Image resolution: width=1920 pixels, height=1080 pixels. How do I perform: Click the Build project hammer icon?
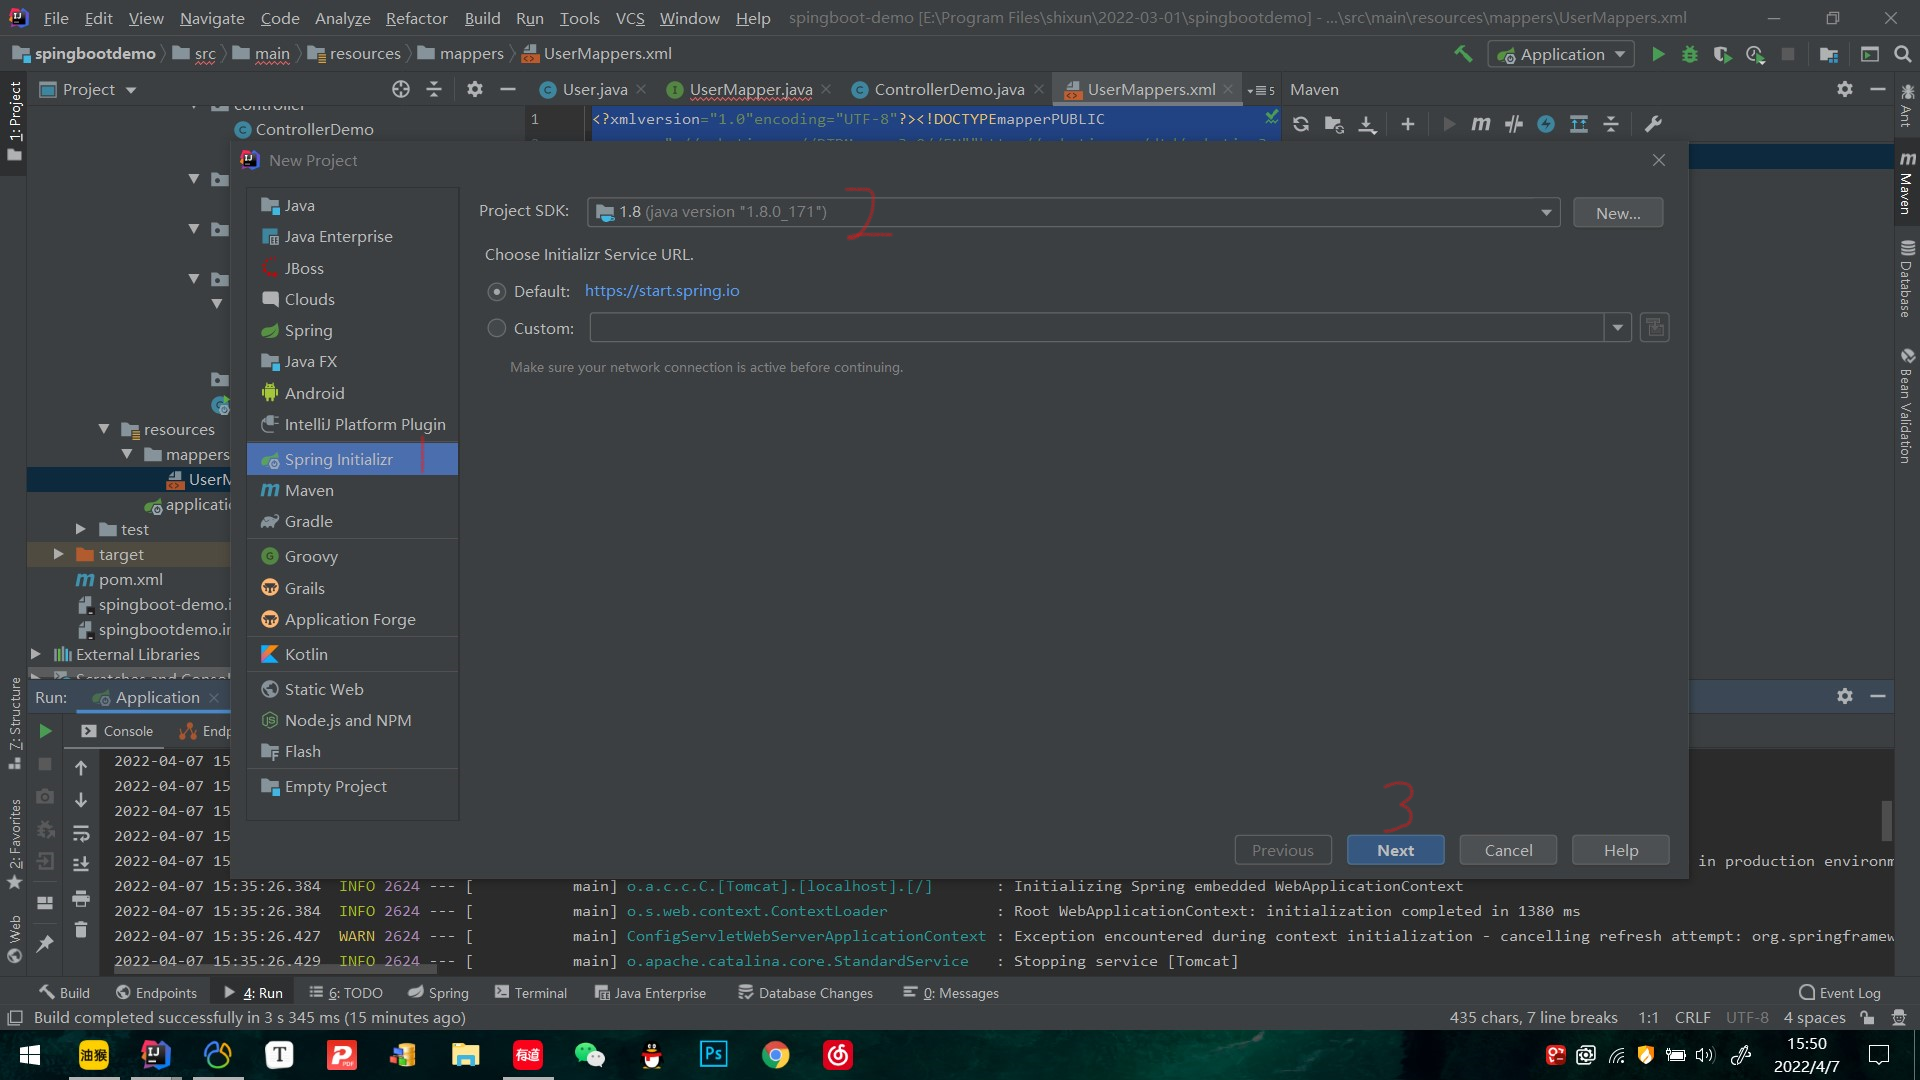coord(1463,54)
